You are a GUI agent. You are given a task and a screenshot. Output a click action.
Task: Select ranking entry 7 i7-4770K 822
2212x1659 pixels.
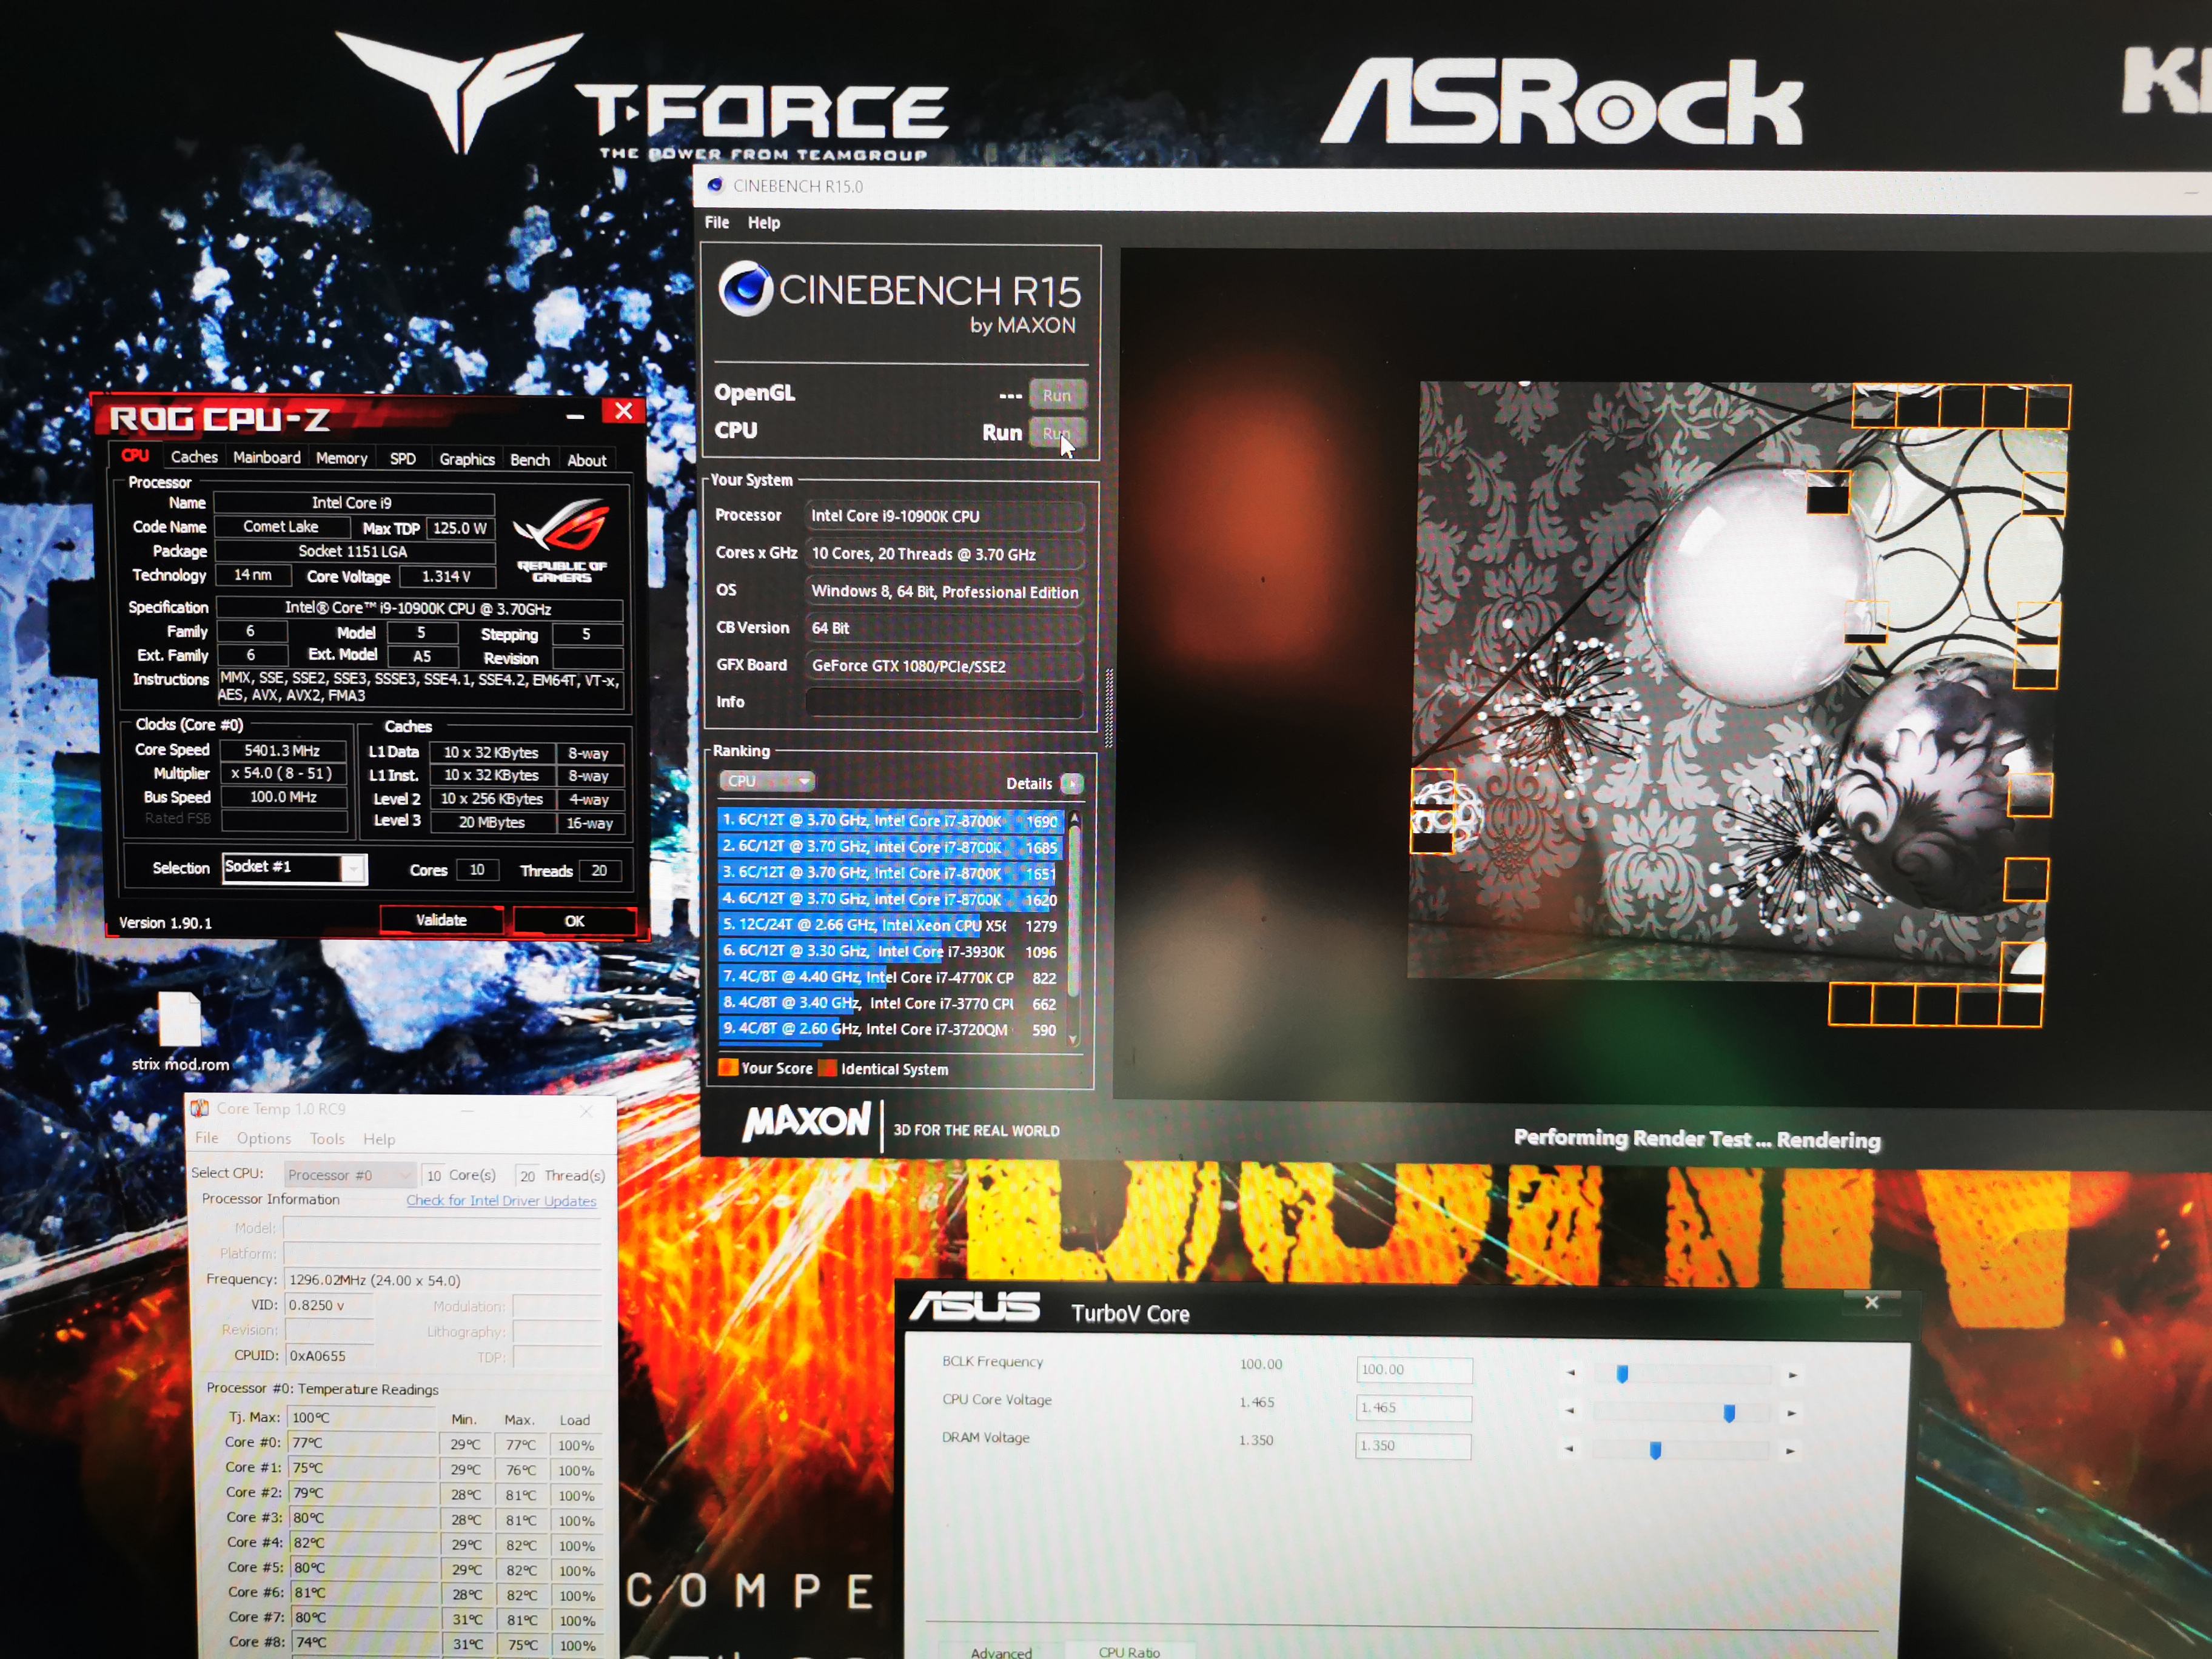click(889, 977)
